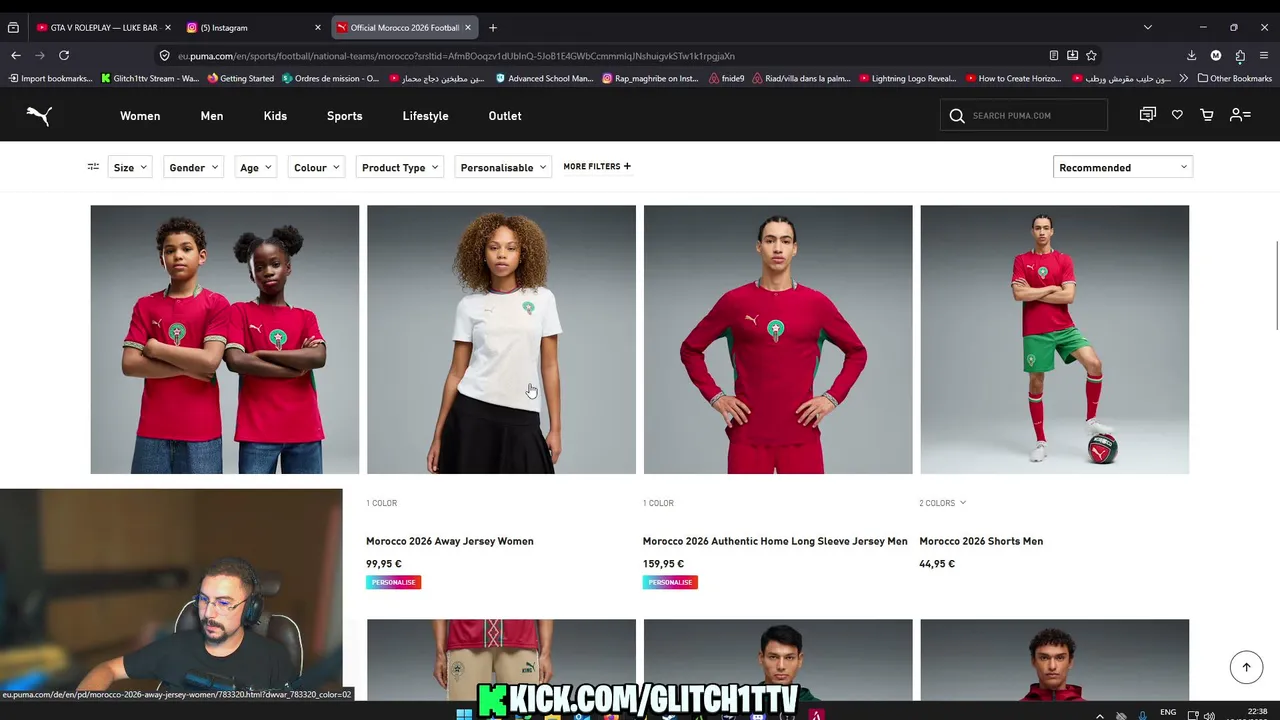Open the Advanced School Man... bookmark
The height and width of the screenshot is (720, 1280).
[x=543, y=79]
